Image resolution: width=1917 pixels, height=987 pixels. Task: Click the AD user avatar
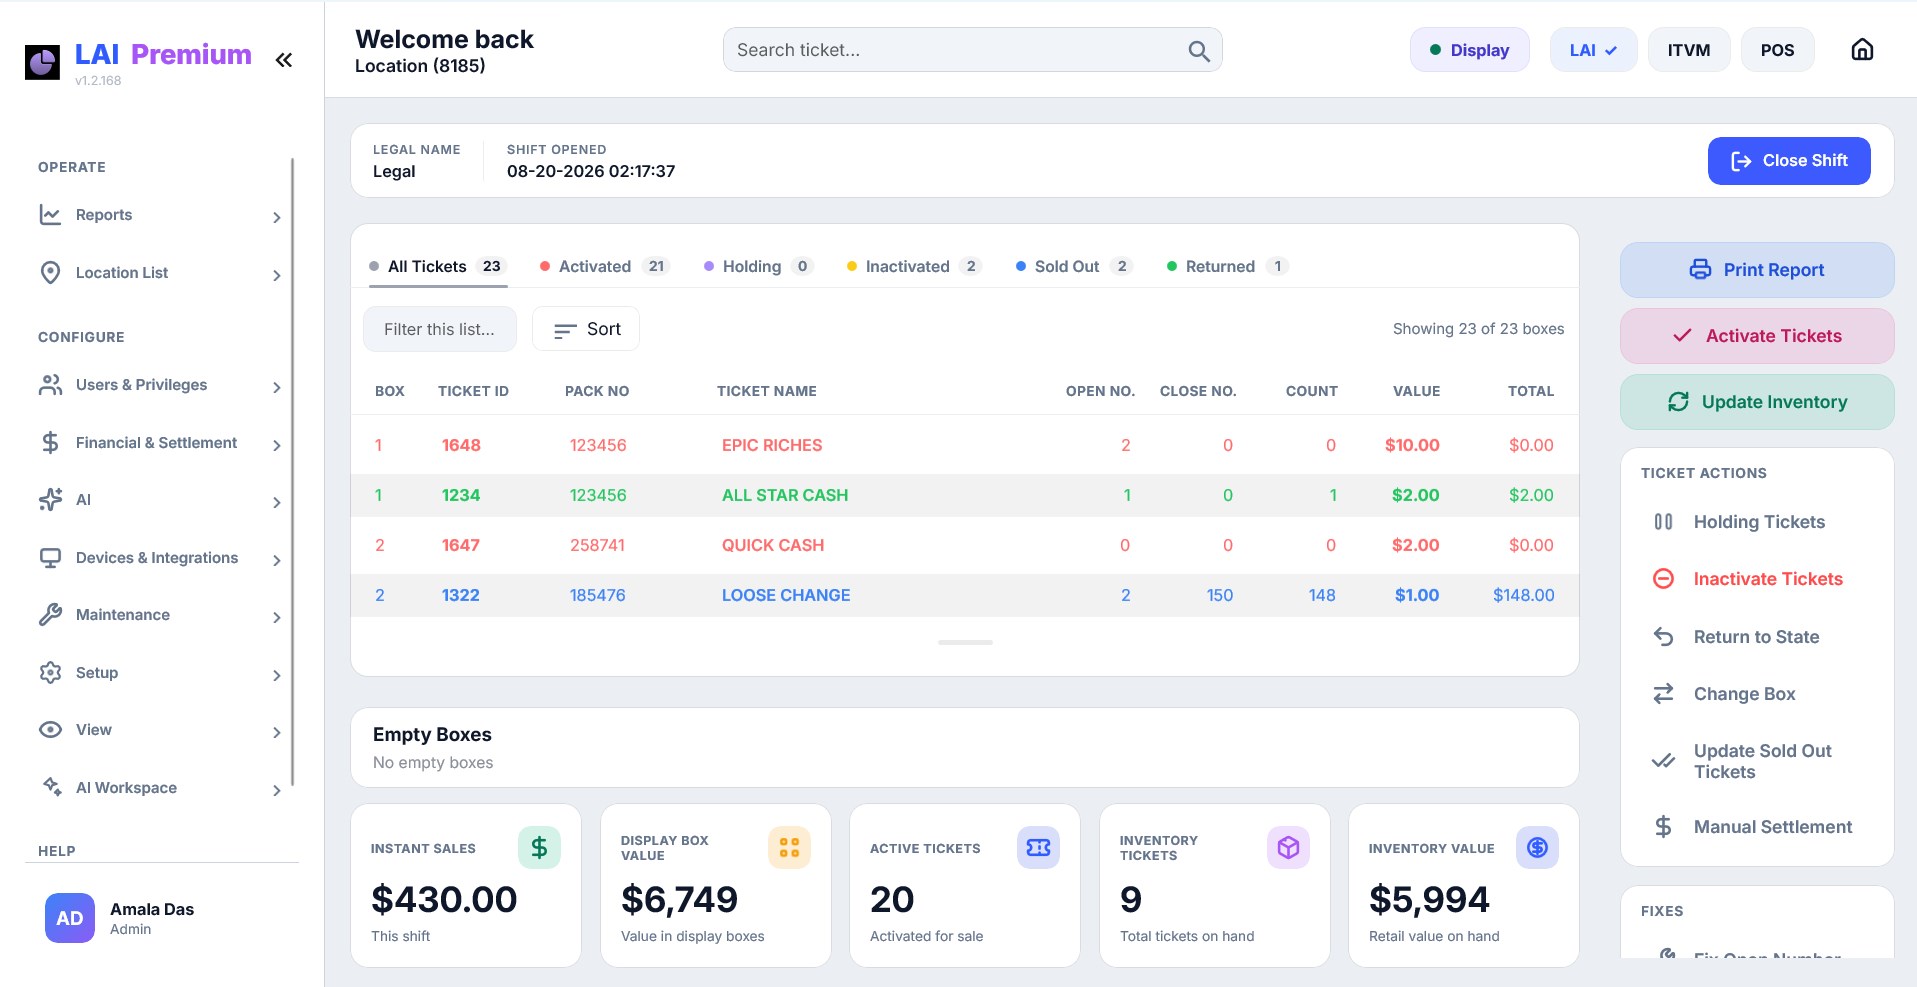click(70, 918)
